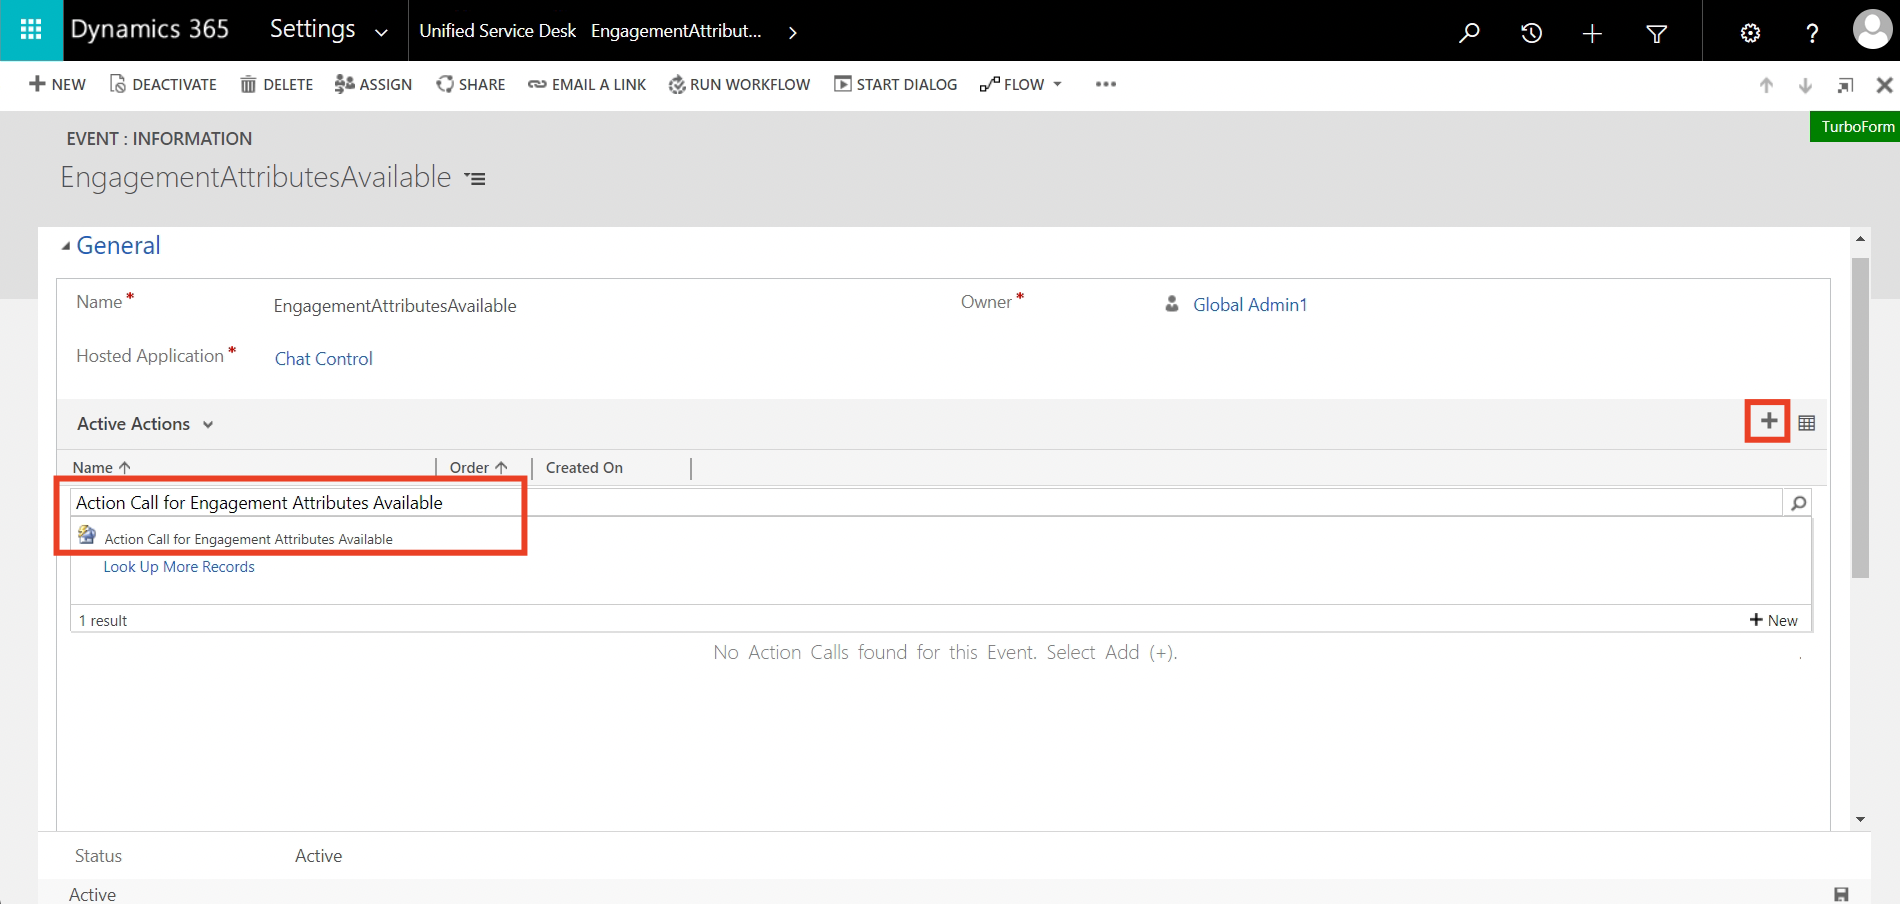
Task: Open Global Admin1 owner link
Action: (1250, 305)
